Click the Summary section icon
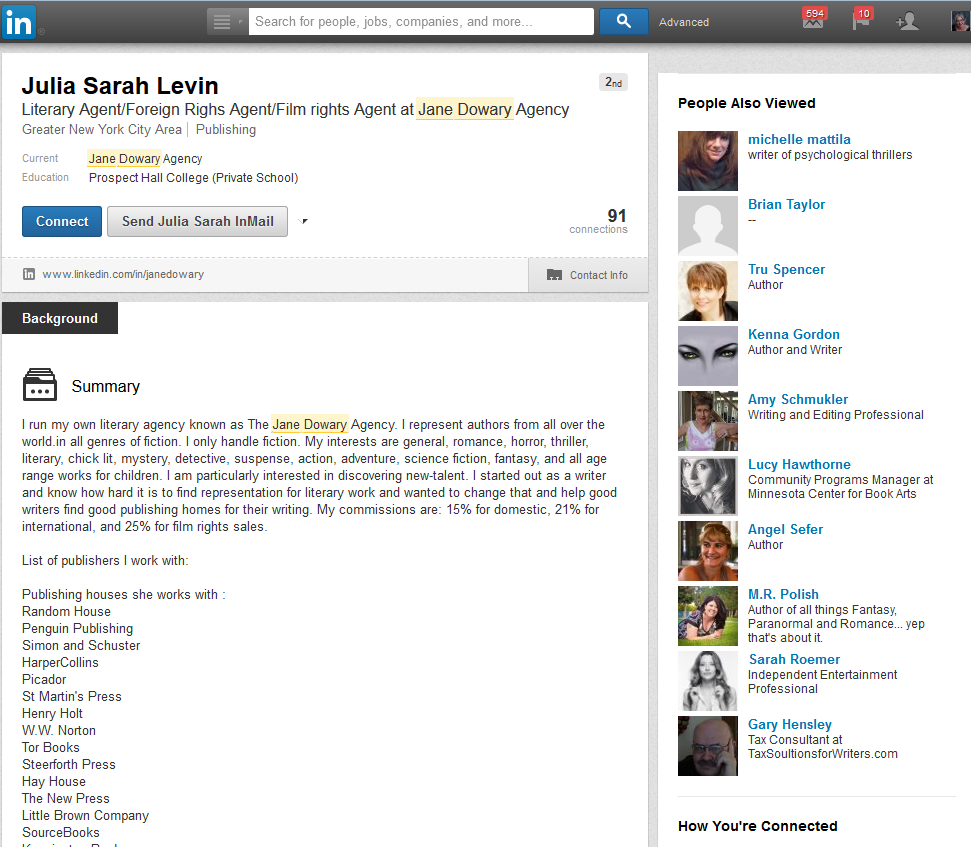The height and width of the screenshot is (847, 971). [39, 386]
